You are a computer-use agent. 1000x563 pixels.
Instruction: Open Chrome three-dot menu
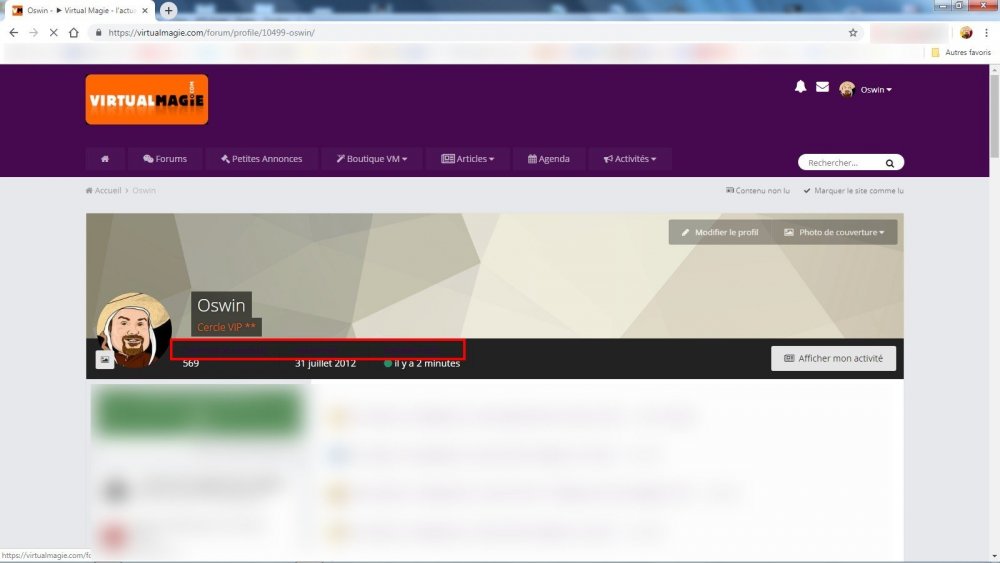986,32
